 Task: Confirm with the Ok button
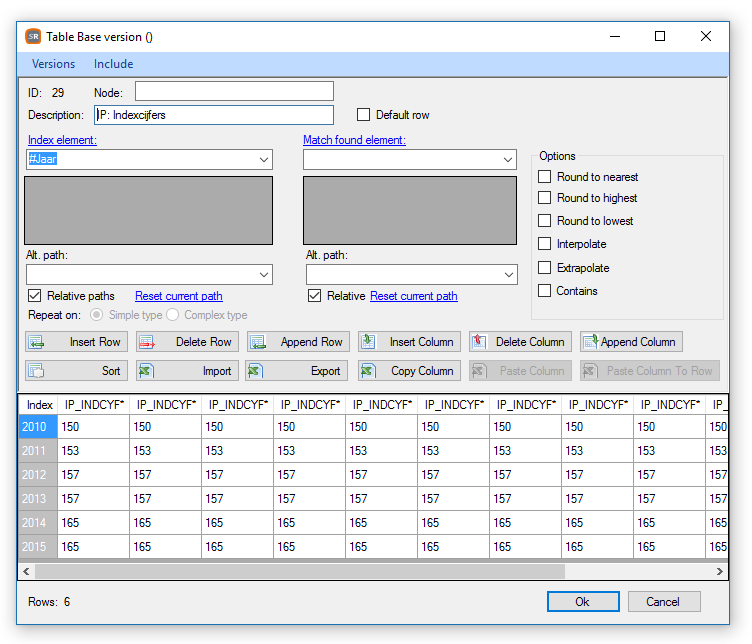click(583, 601)
